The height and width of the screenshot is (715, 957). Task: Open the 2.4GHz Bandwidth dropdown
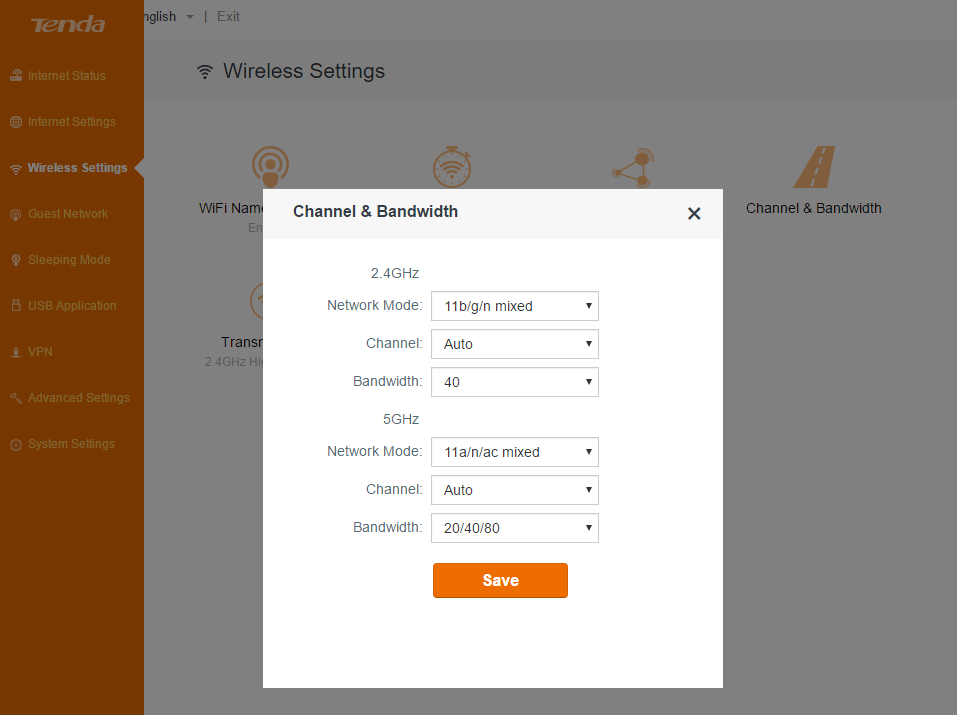coord(514,382)
